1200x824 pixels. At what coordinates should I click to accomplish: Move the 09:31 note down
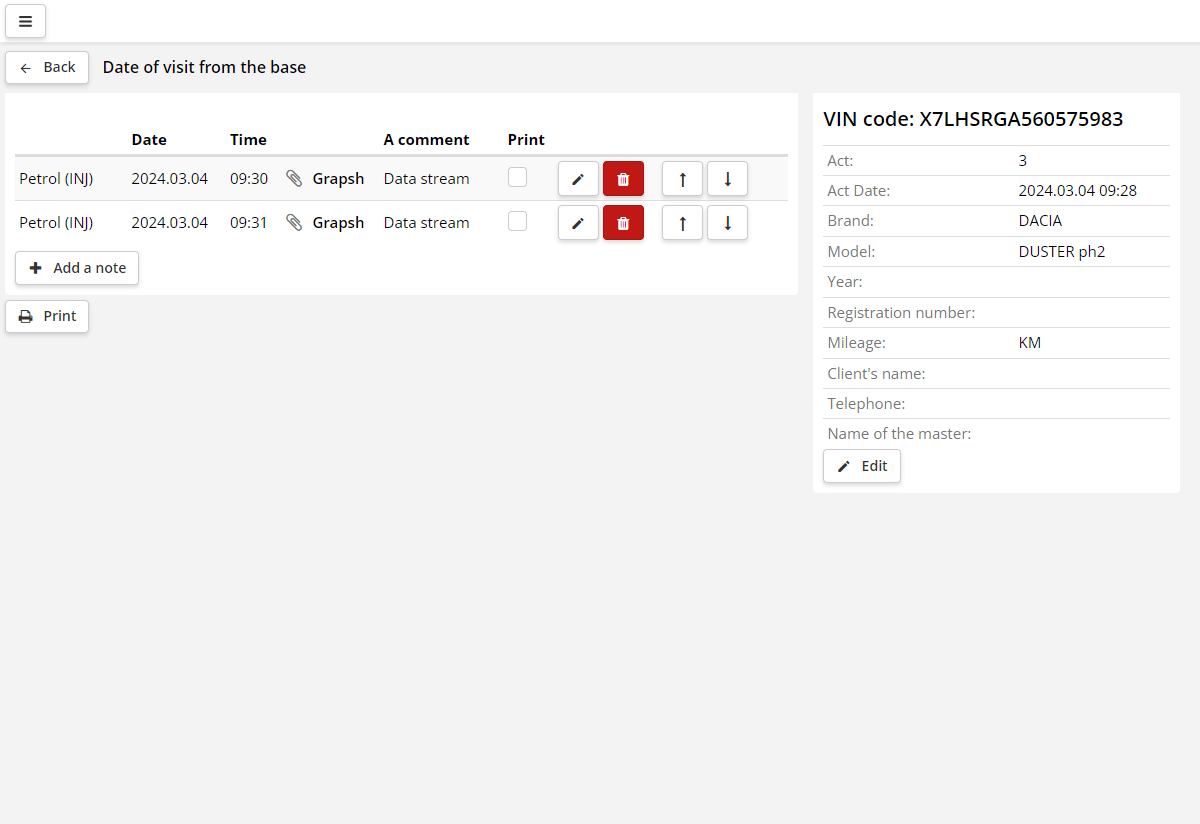[727, 223]
